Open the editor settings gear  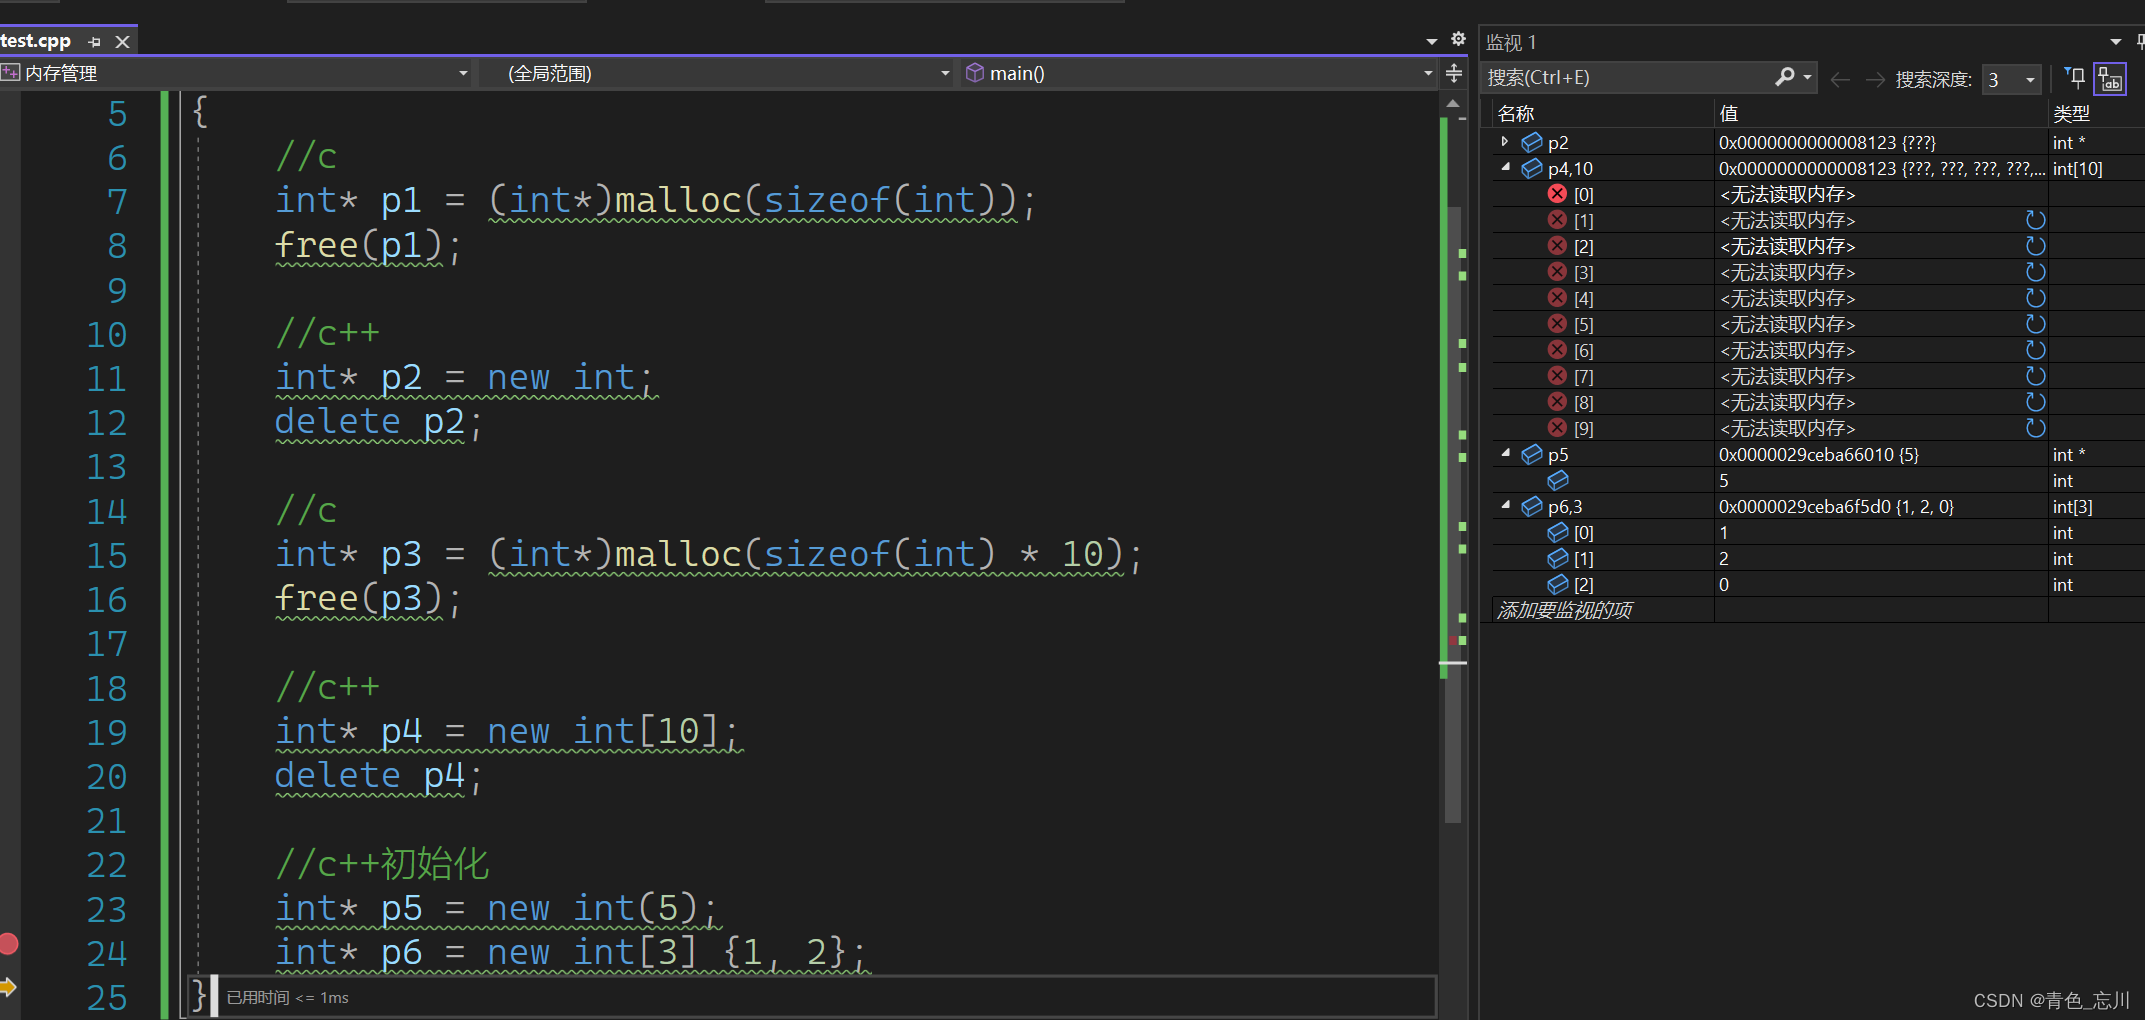coord(1458,39)
